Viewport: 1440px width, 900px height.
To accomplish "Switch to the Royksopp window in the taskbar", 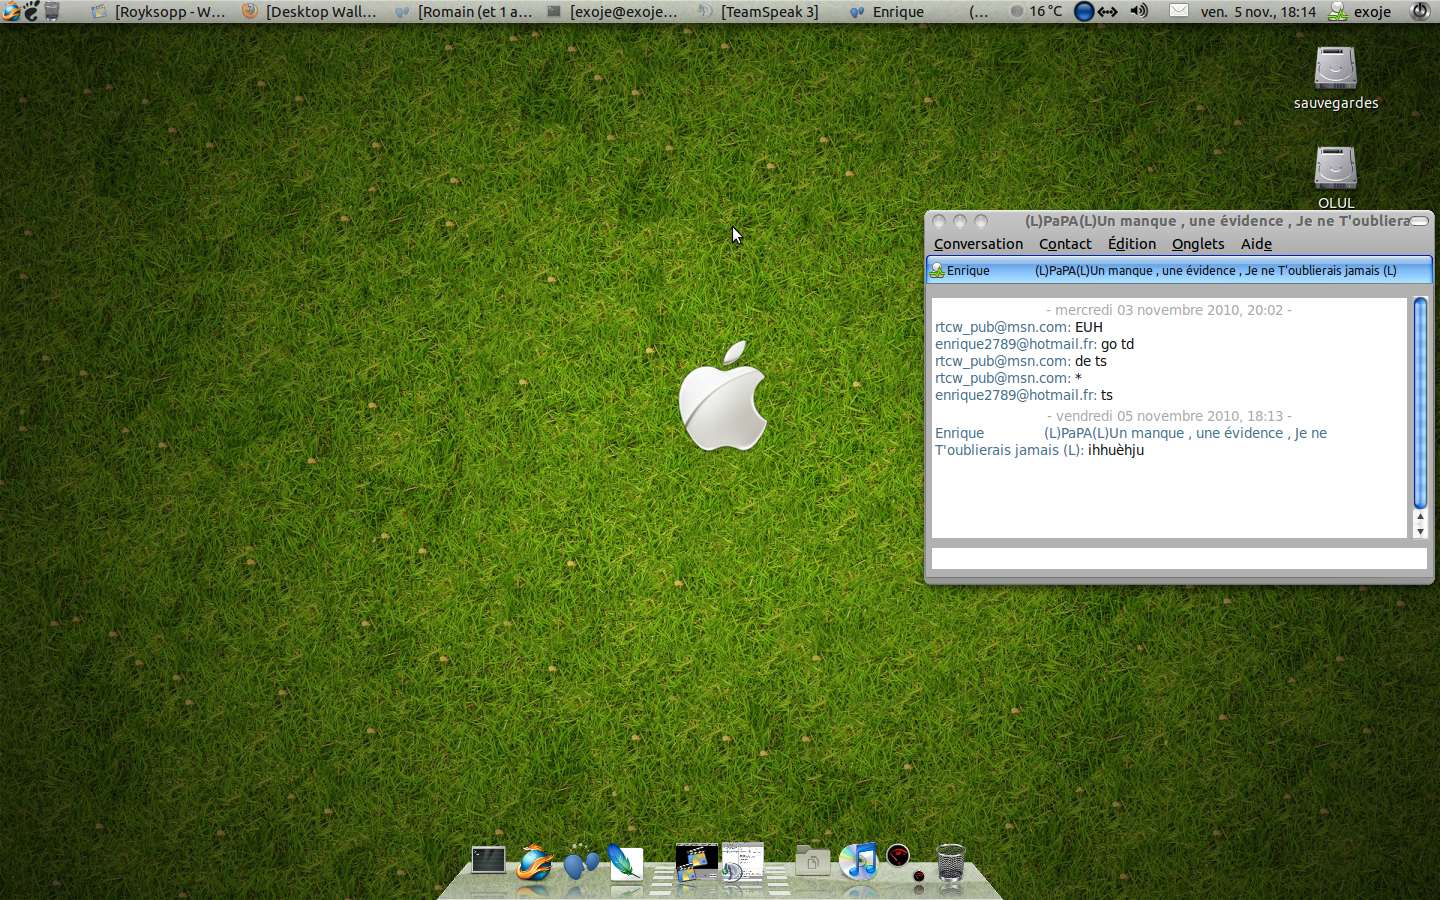I will tap(158, 12).
